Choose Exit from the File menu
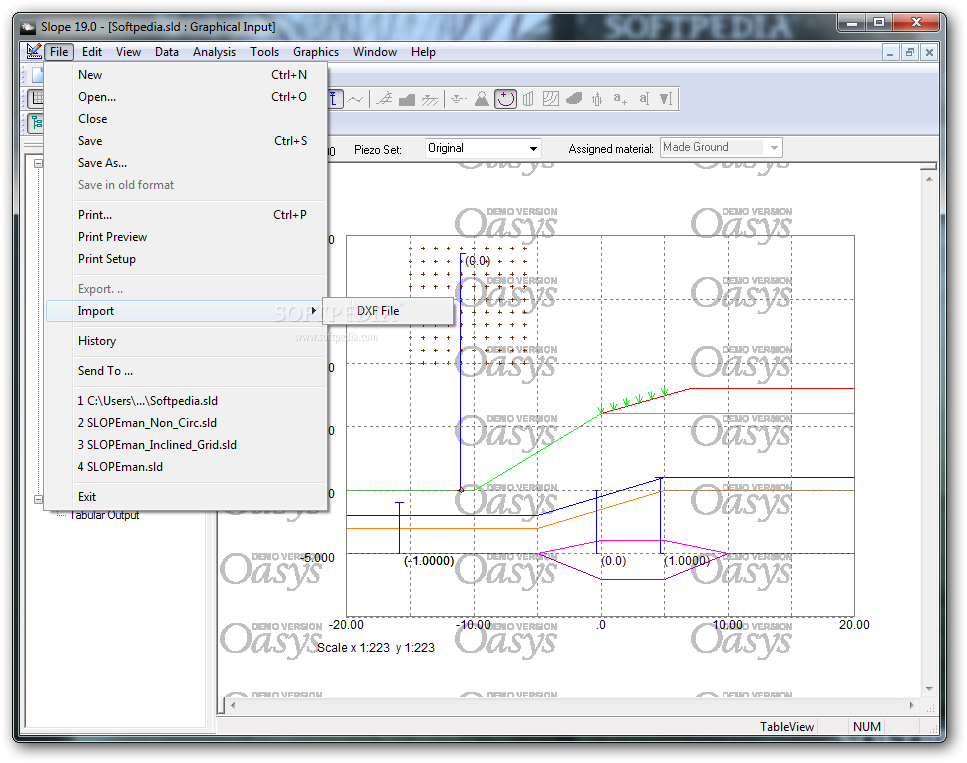 click(186, 497)
